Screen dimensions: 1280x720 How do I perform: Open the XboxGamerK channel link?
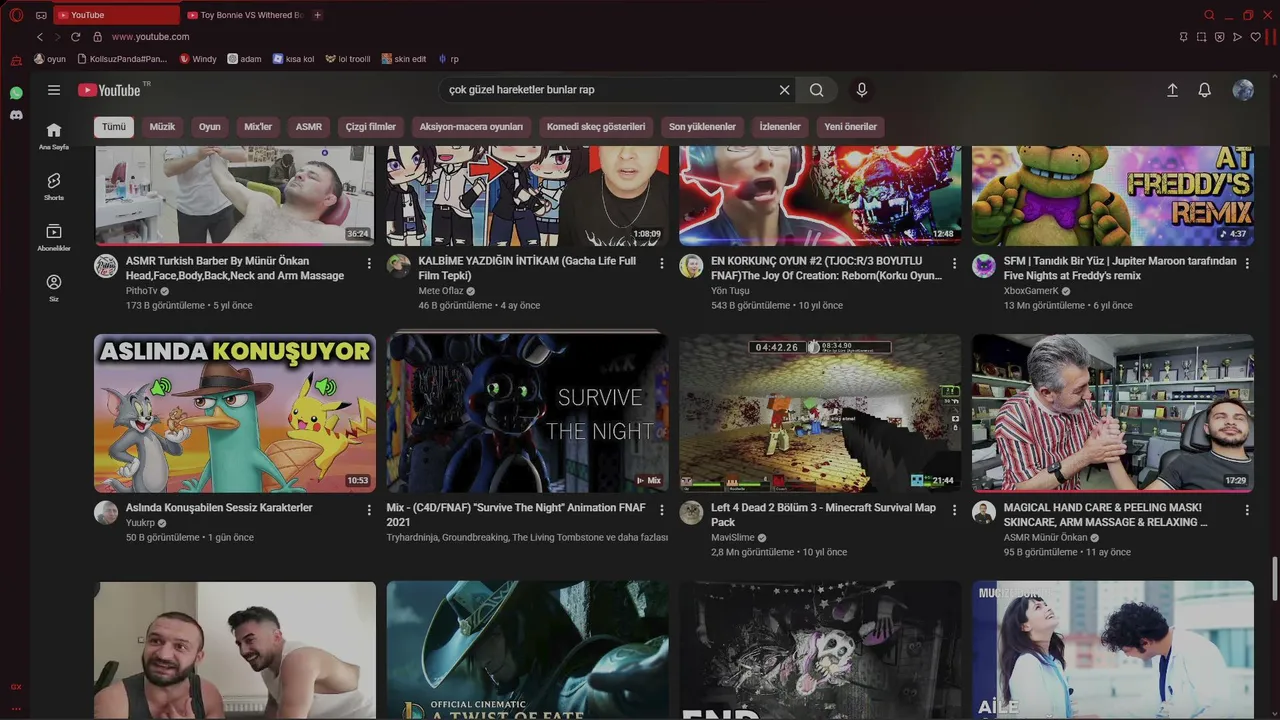[1031, 291]
